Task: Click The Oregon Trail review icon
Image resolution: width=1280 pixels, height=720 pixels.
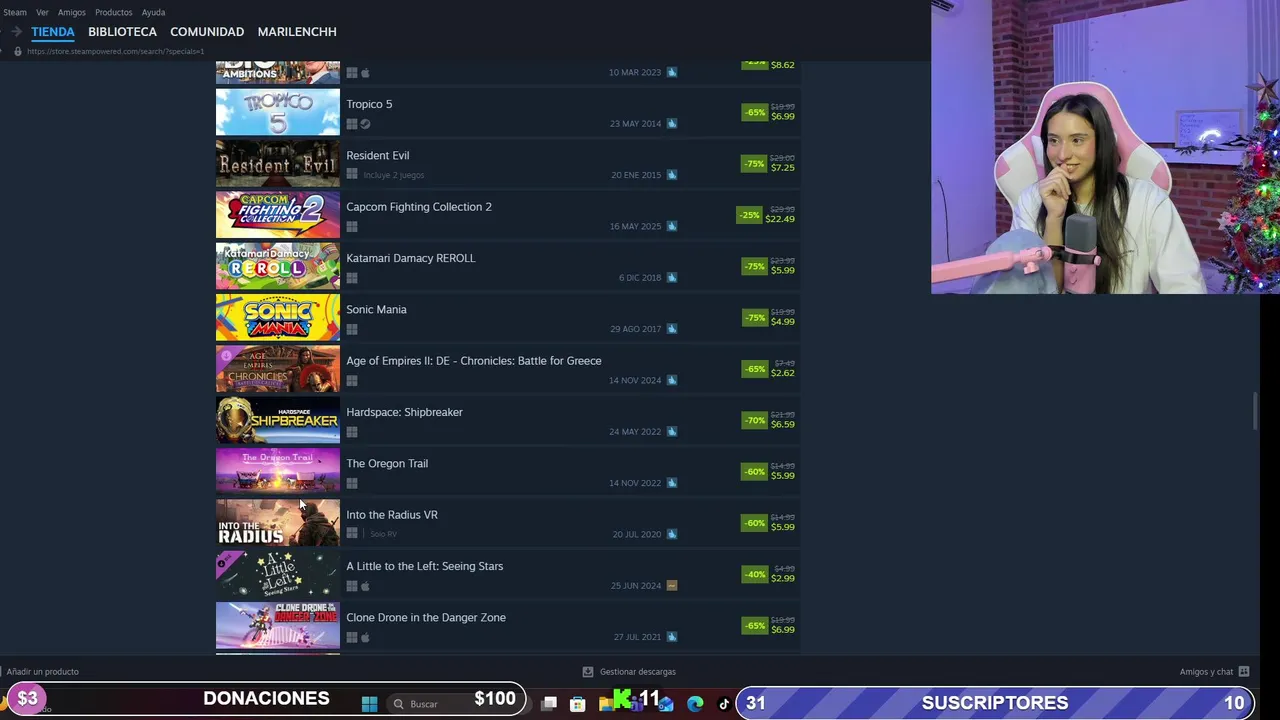Action: (x=672, y=483)
